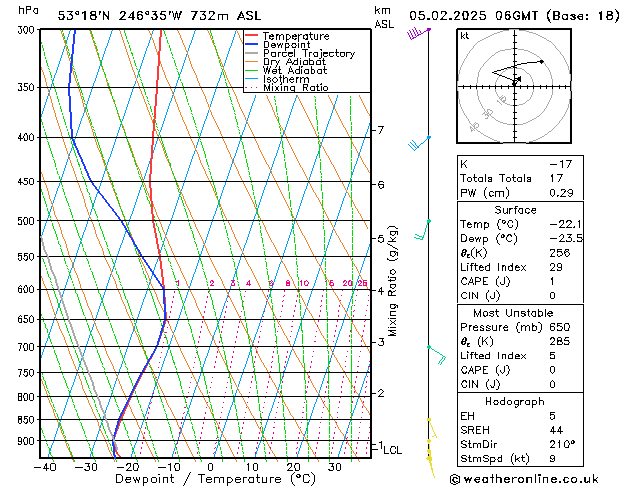Image resolution: width=629 pixels, height=486 pixels.
Task: Click the hodograph circle plot
Action: pos(513,84)
